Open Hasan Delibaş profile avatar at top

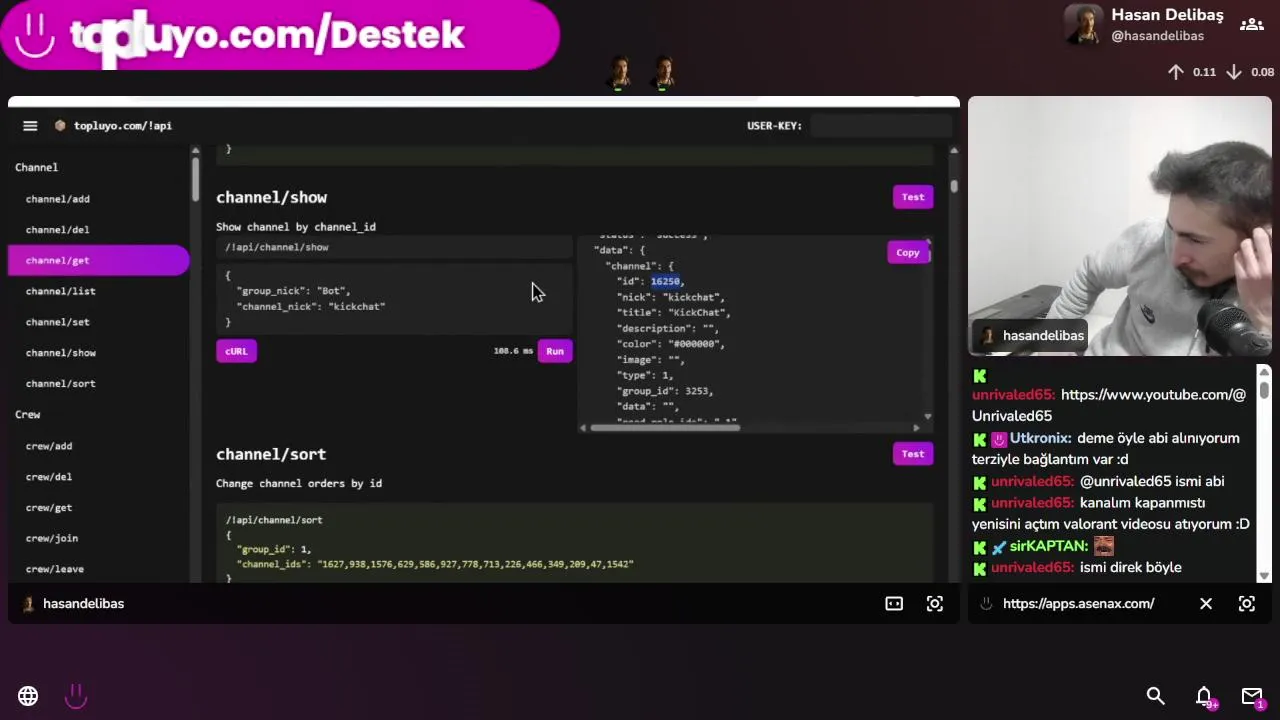[1083, 24]
